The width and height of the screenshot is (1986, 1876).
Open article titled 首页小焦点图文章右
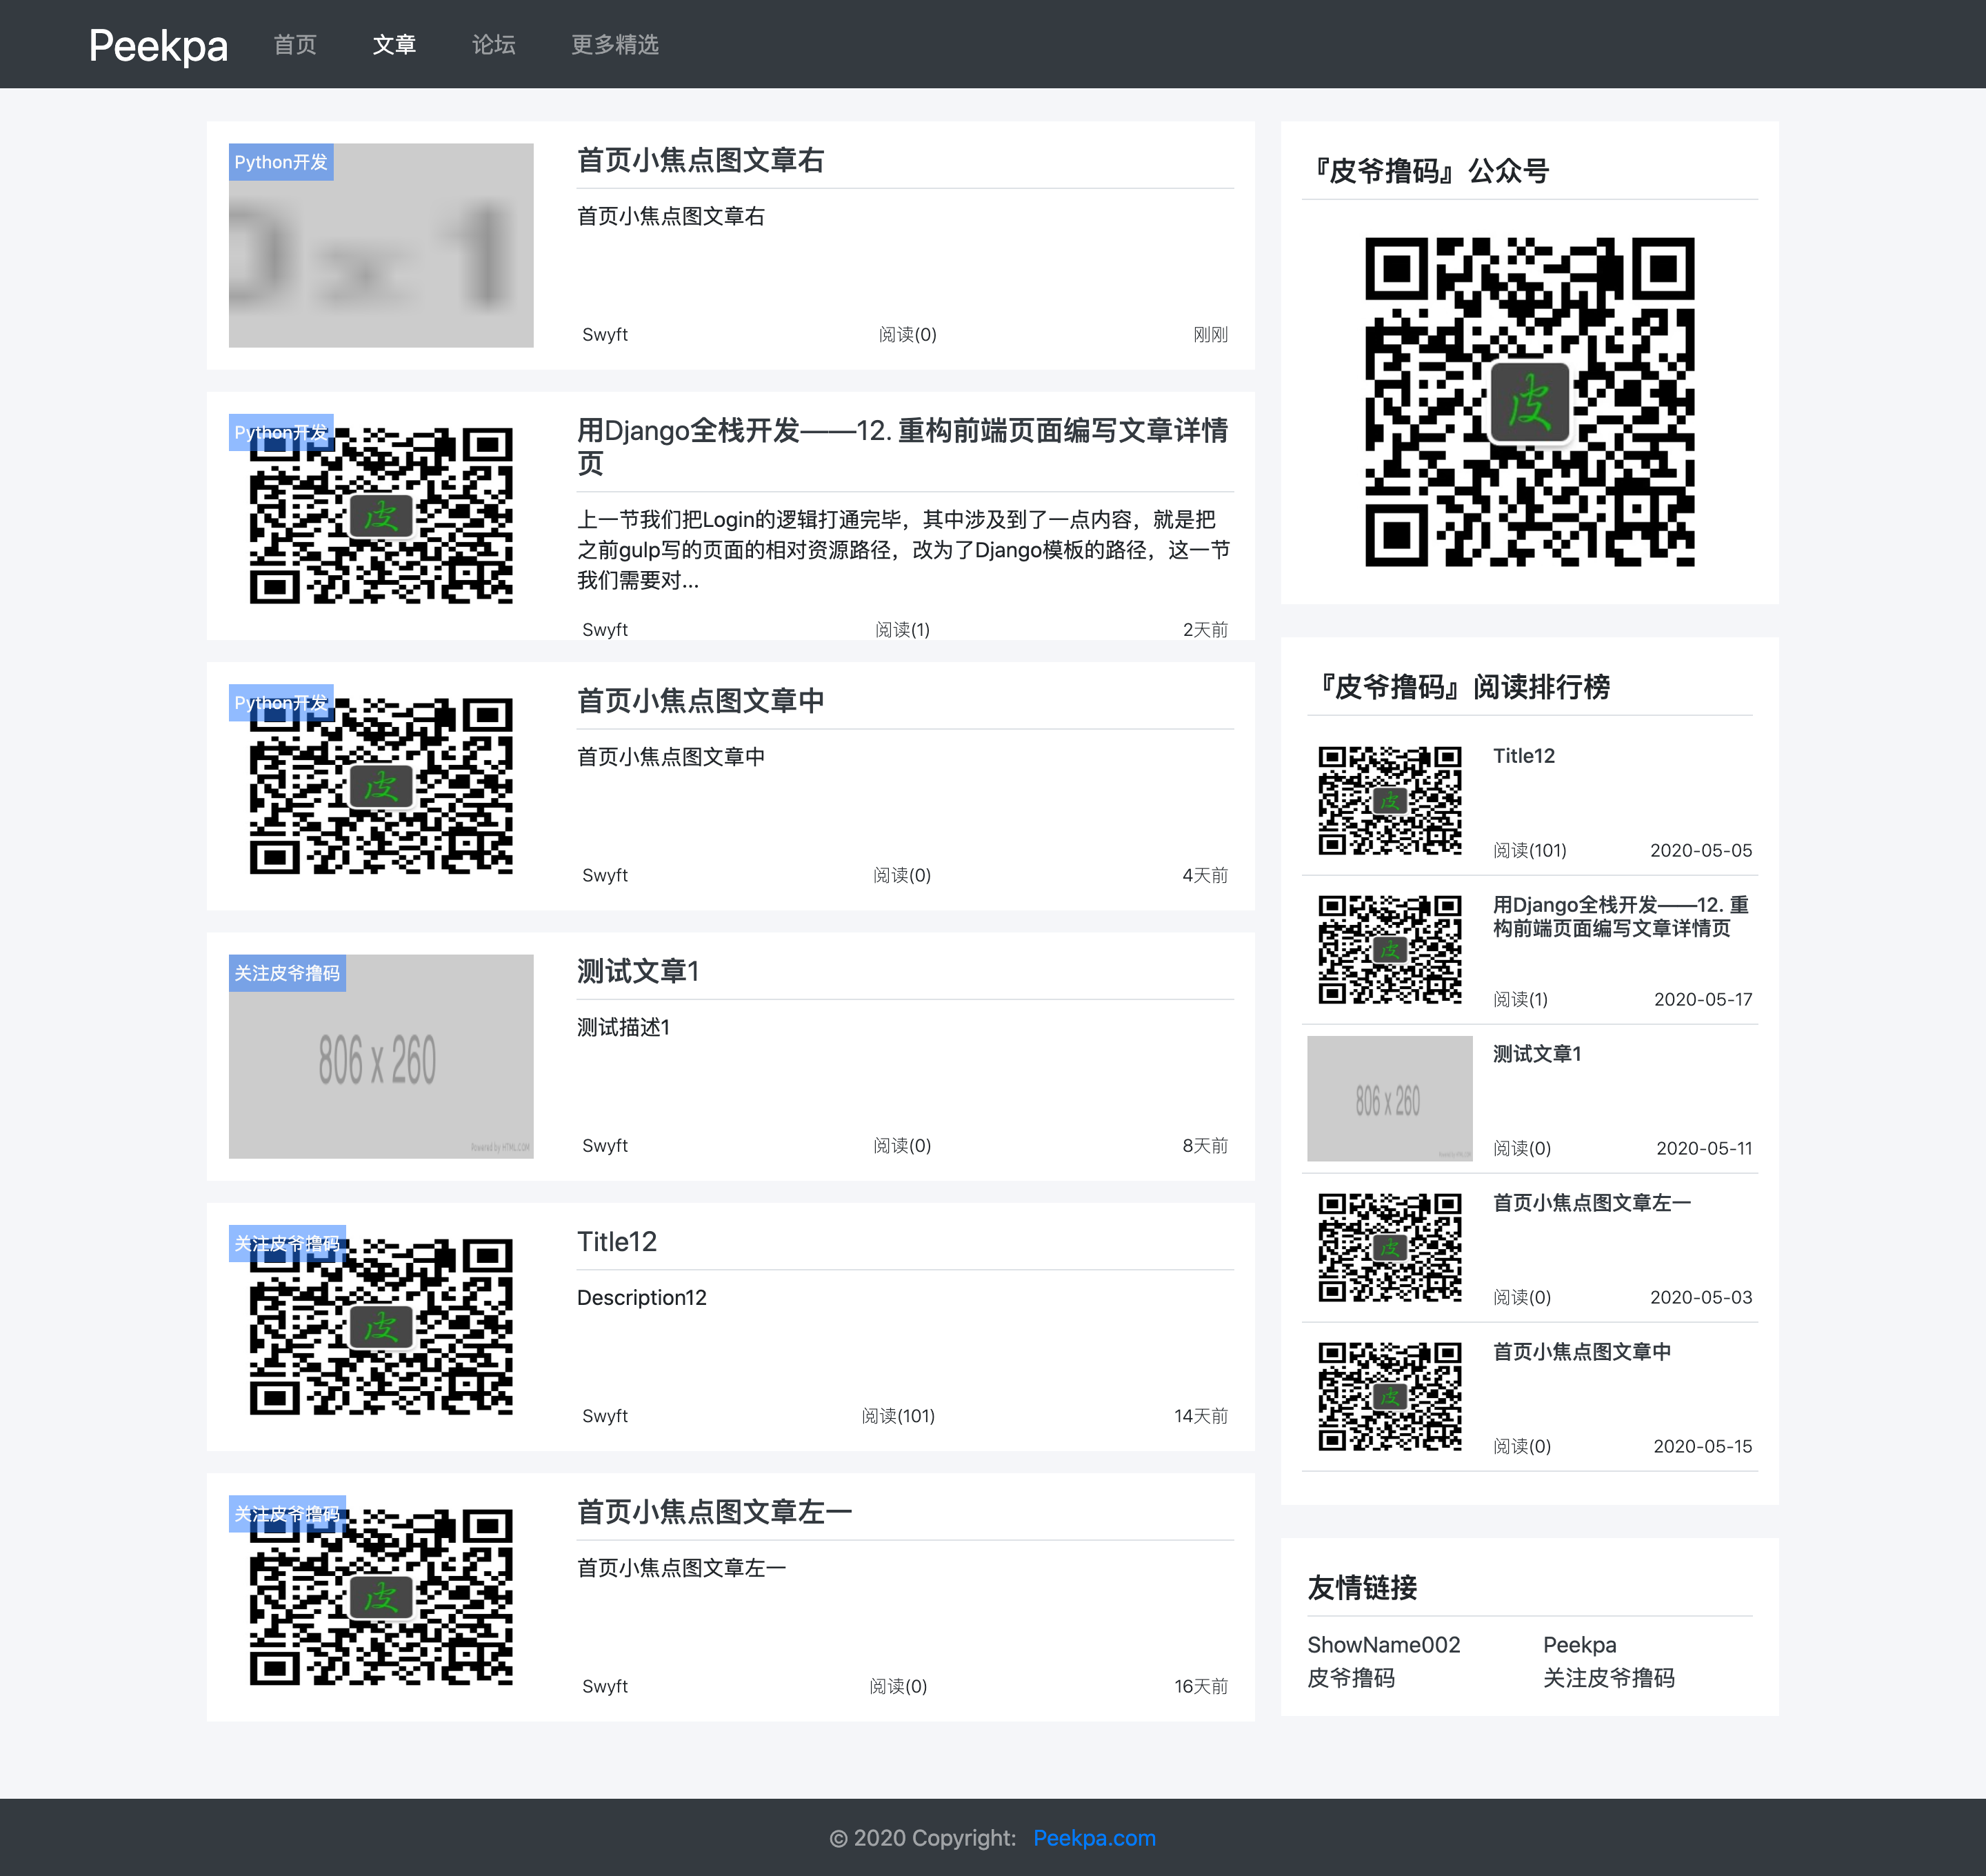(x=701, y=160)
